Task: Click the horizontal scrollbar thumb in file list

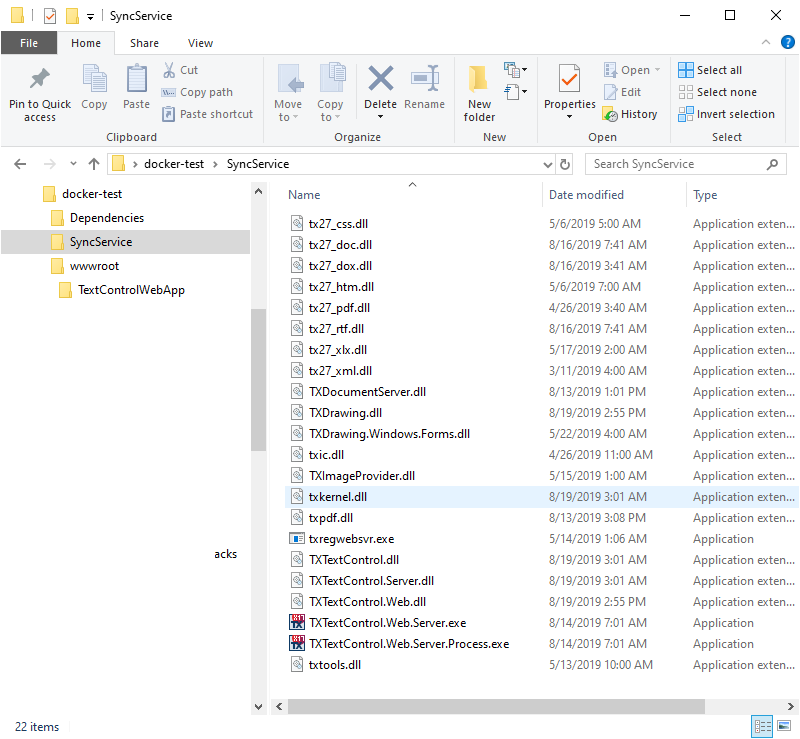Action: pos(496,706)
